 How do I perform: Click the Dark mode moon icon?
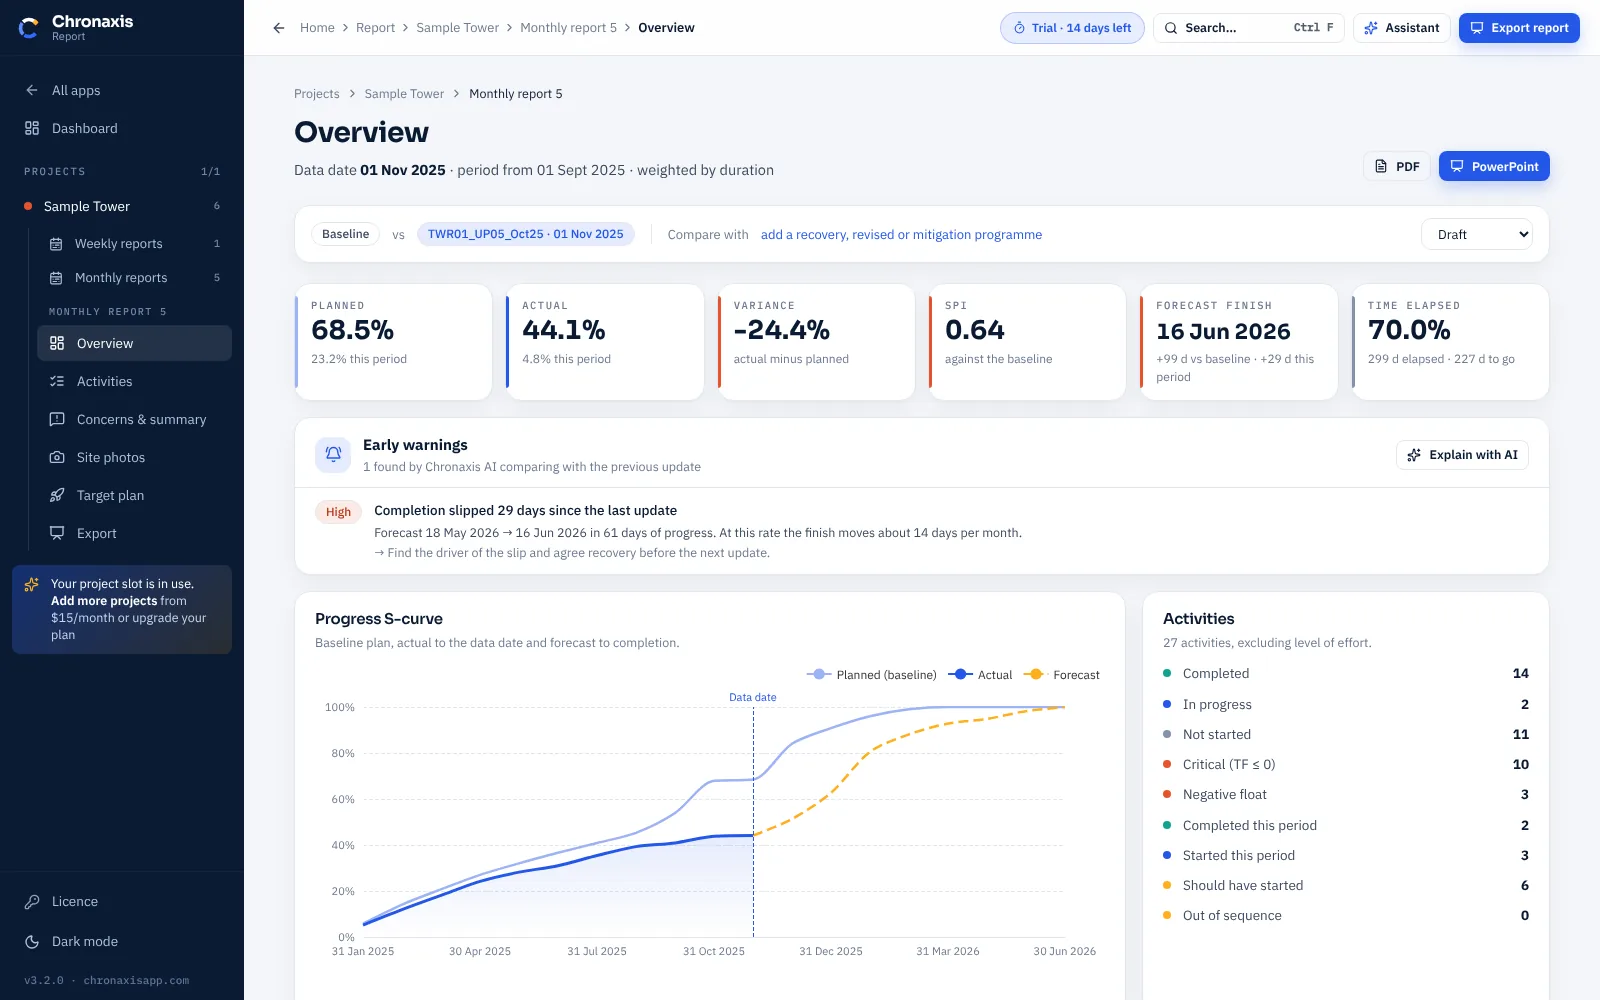(x=32, y=942)
